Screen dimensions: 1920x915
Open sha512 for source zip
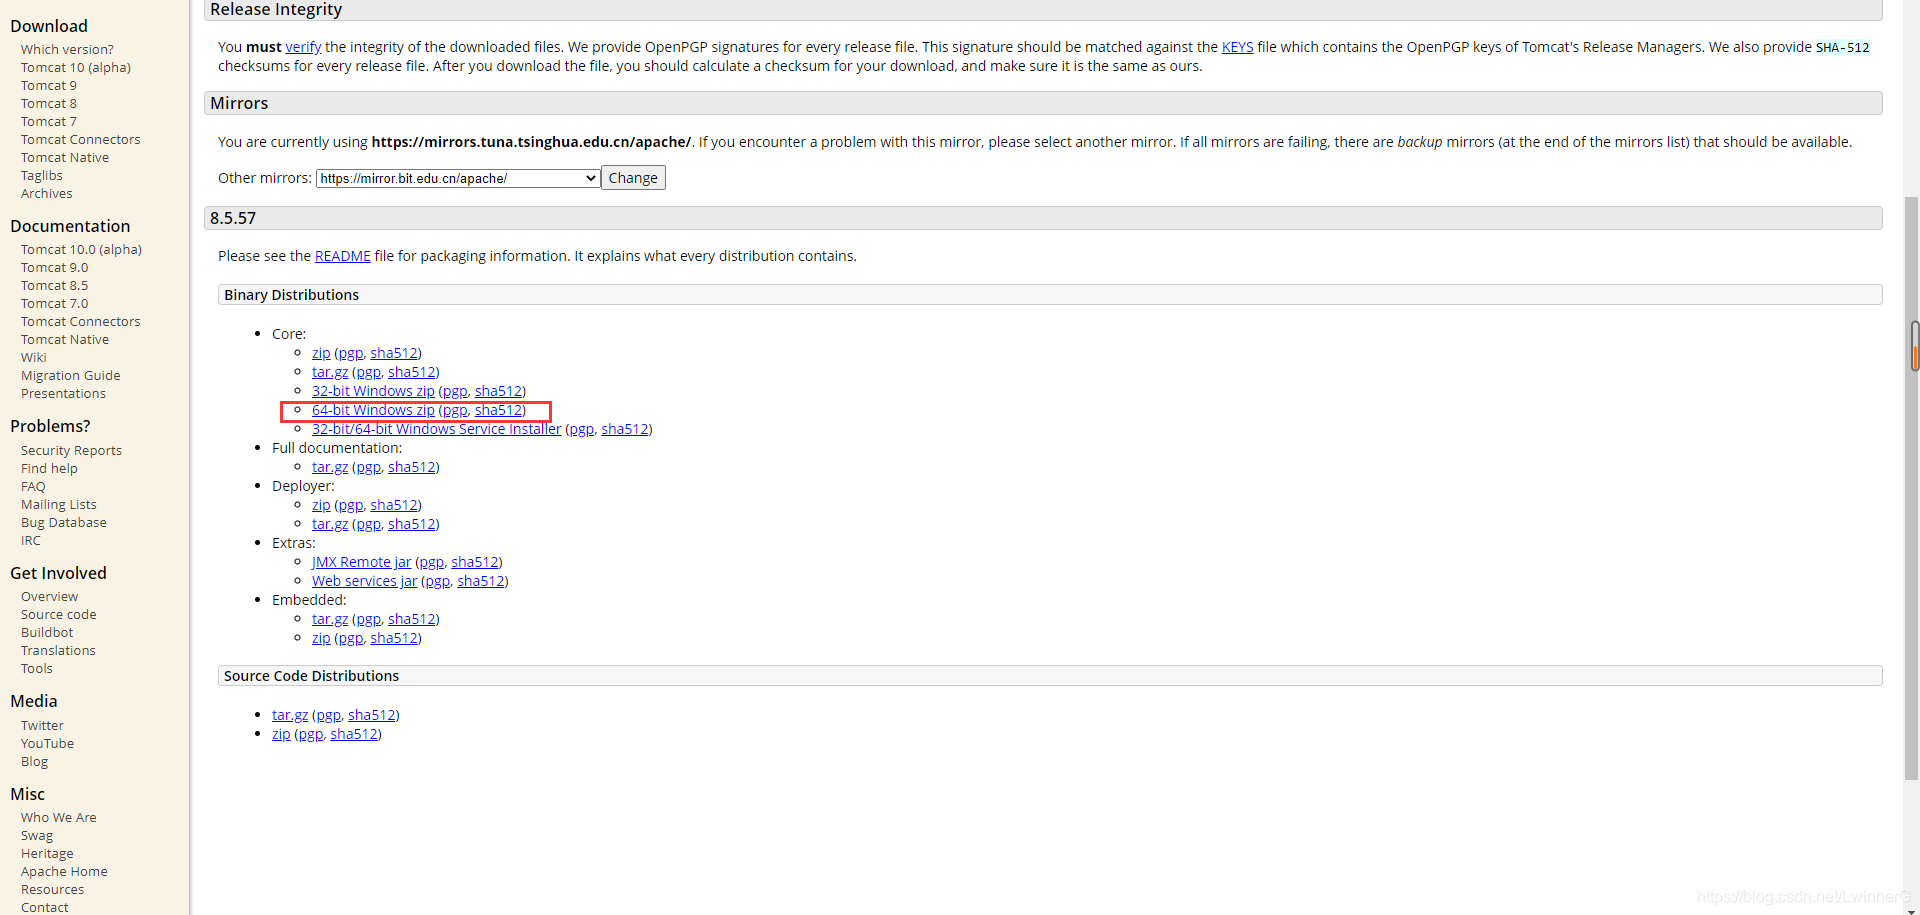coord(354,734)
